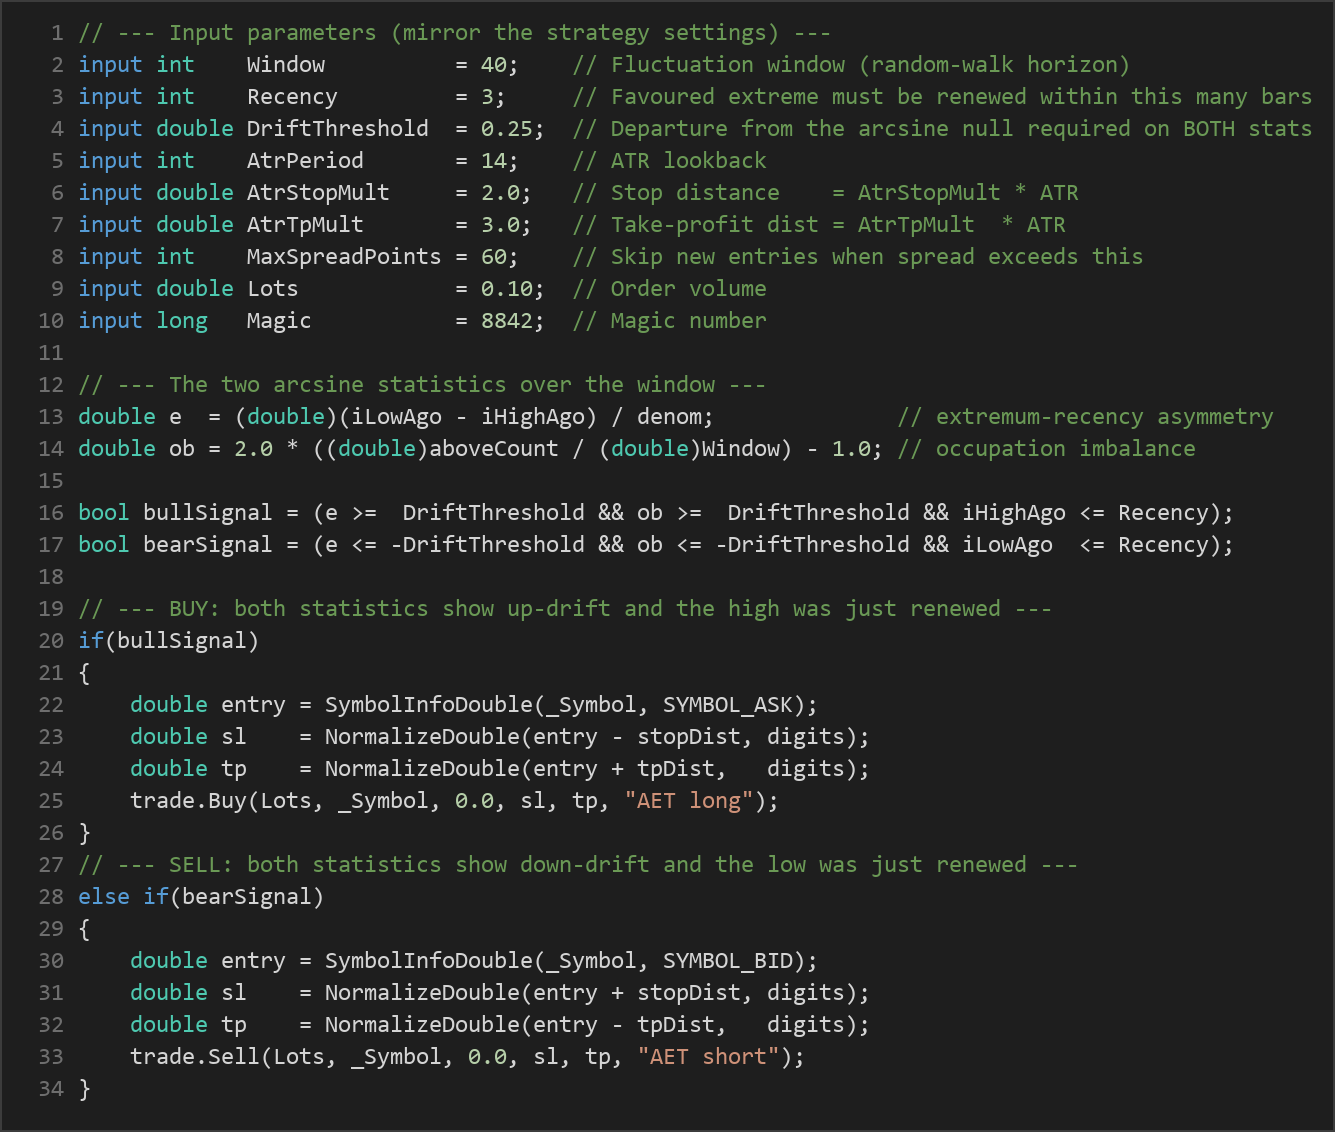This screenshot has width=1335, height=1132.
Task: Click the 'aboveCount' variable on line 14
Action: coord(494,449)
